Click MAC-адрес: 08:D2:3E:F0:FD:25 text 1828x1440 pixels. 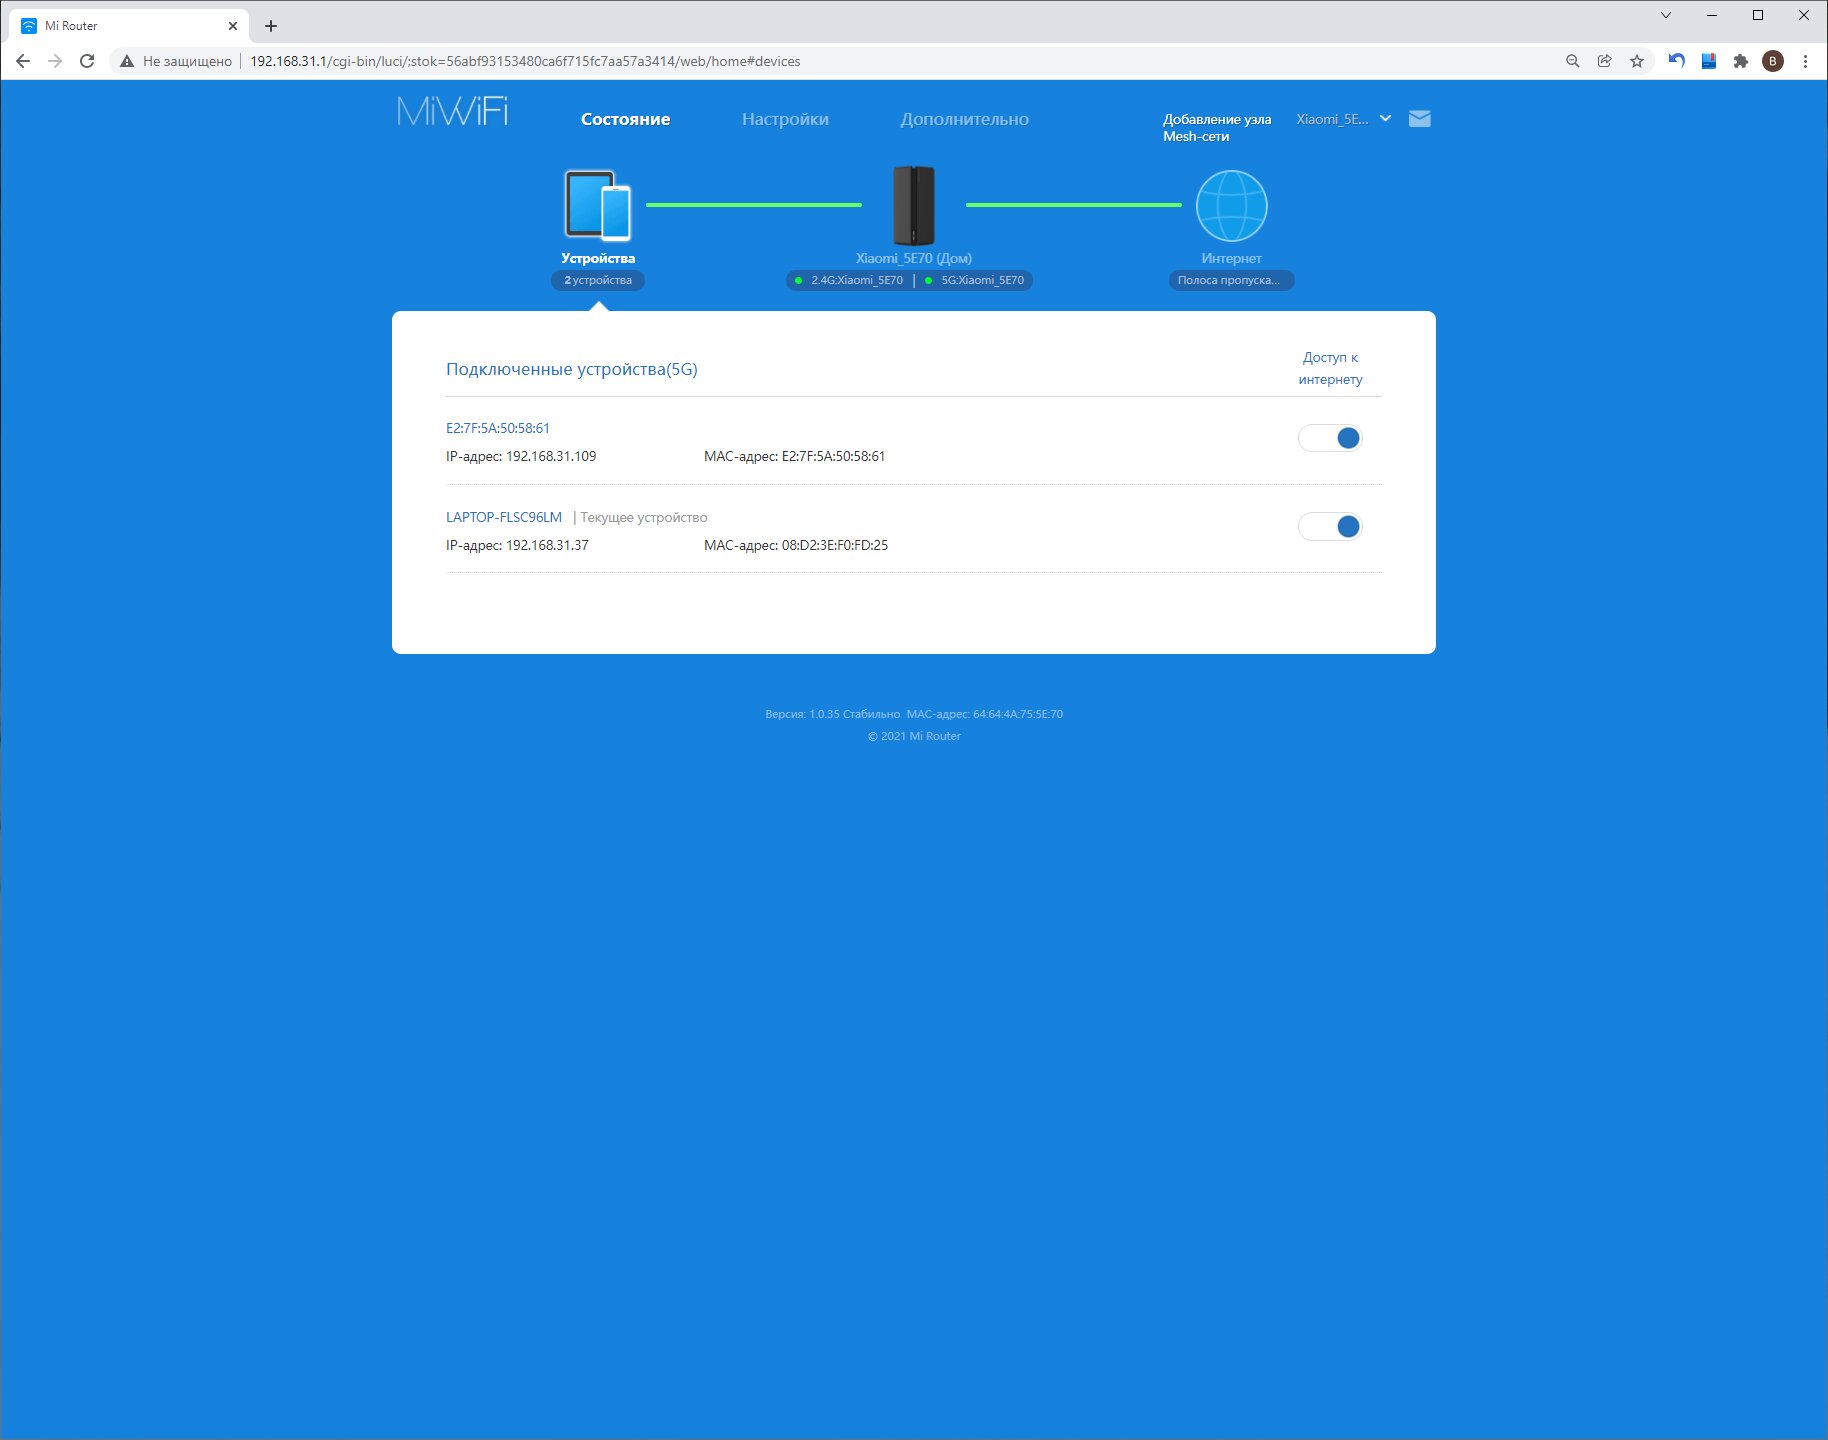coord(796,545)
